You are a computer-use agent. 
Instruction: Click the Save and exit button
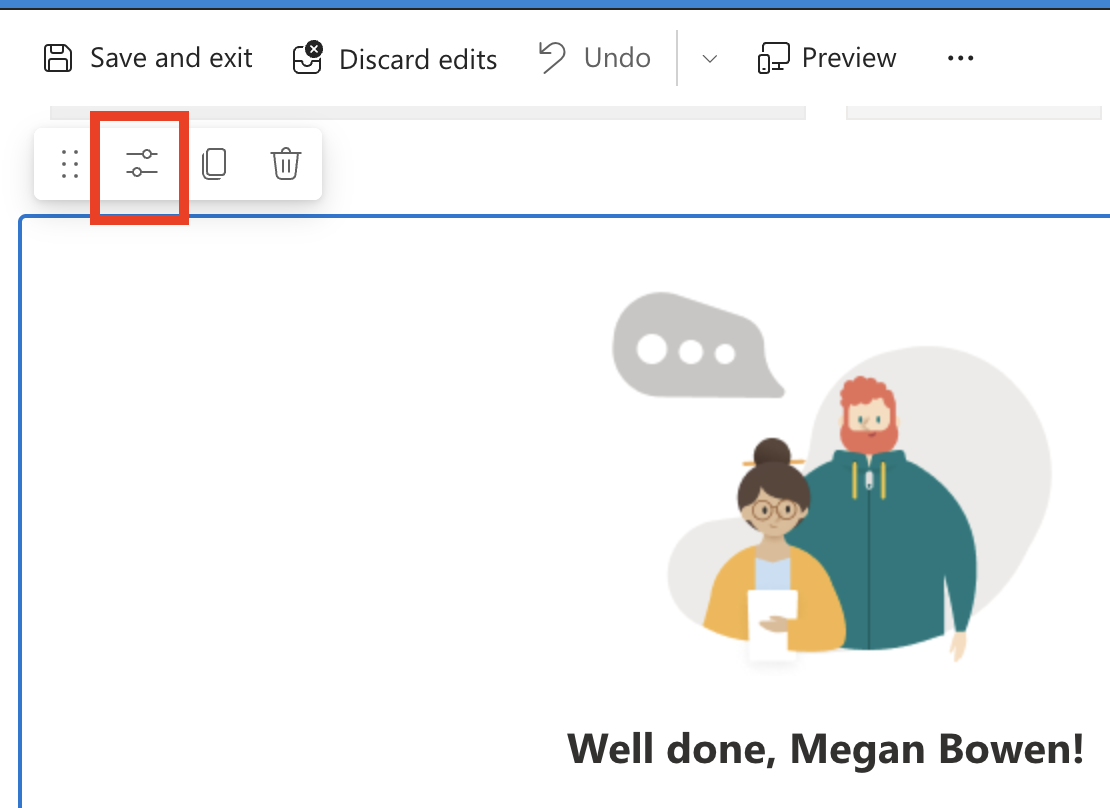pos(147,58)
